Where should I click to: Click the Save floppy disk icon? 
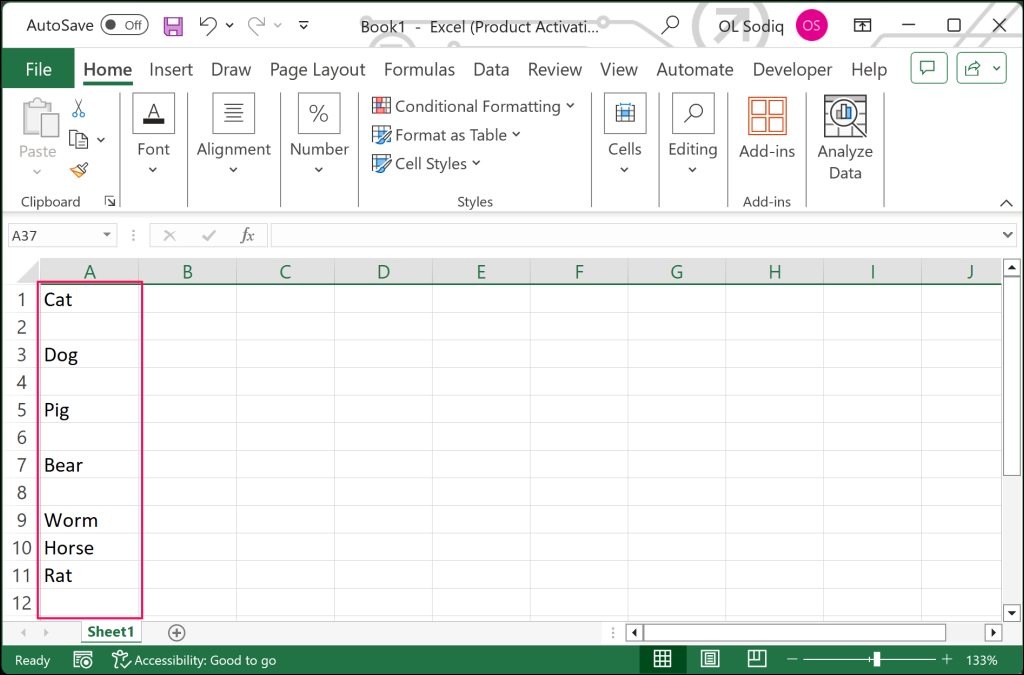tap(173, 26)
